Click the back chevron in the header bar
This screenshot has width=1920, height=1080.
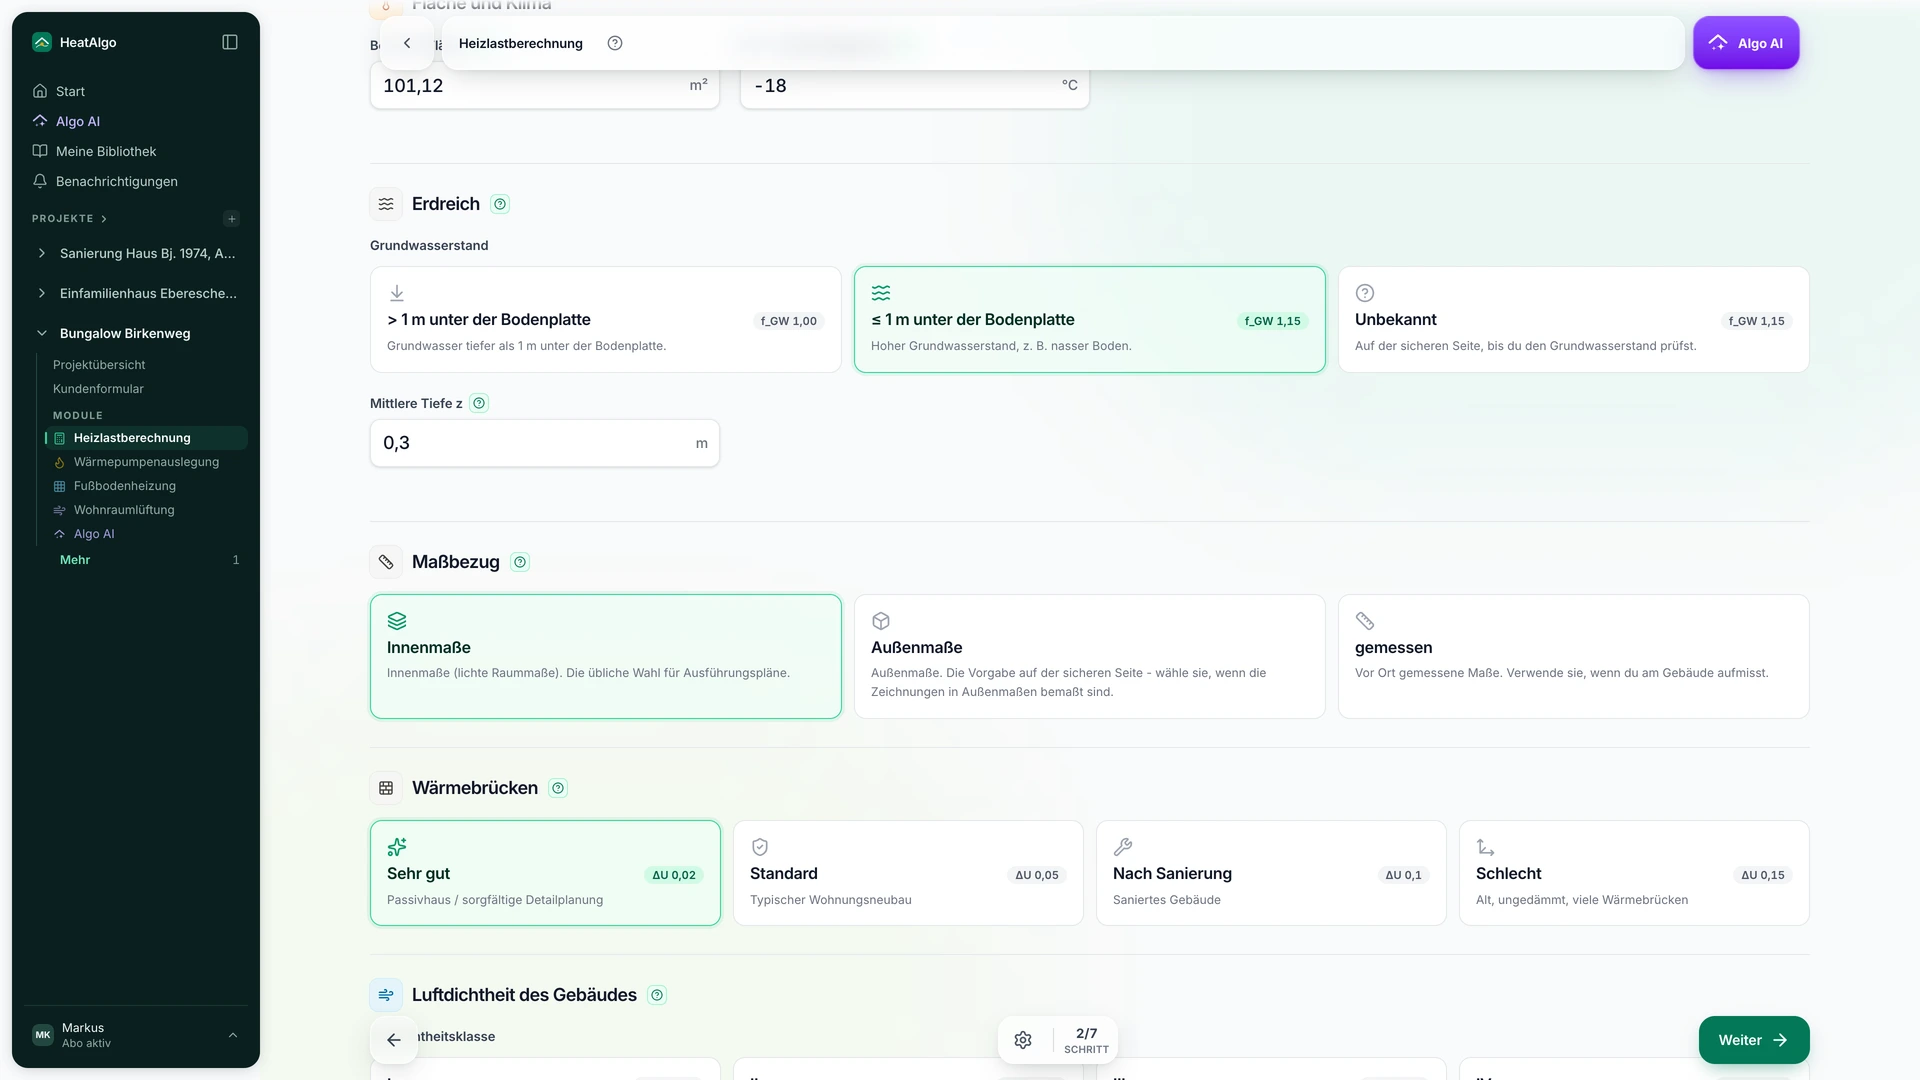coord(407,43)
